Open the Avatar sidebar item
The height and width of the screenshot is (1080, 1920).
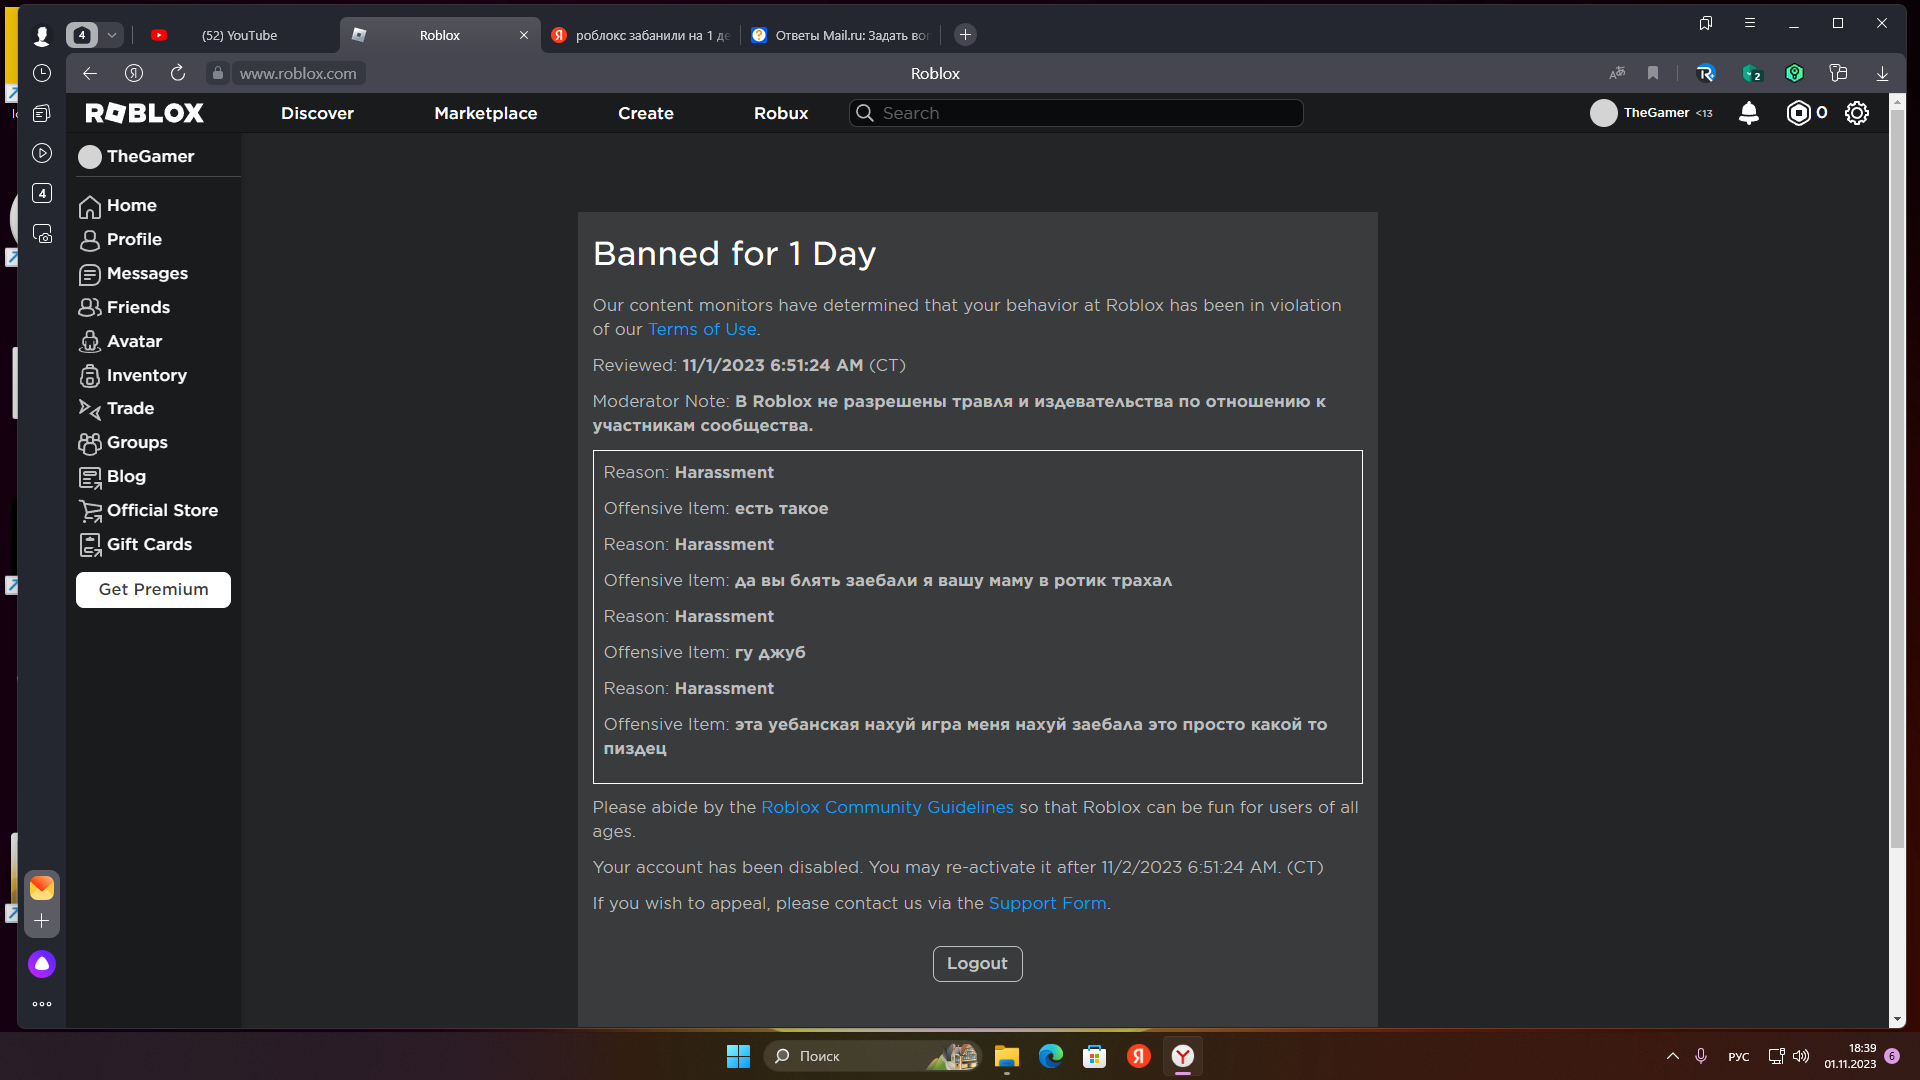(x=134, y=341)
